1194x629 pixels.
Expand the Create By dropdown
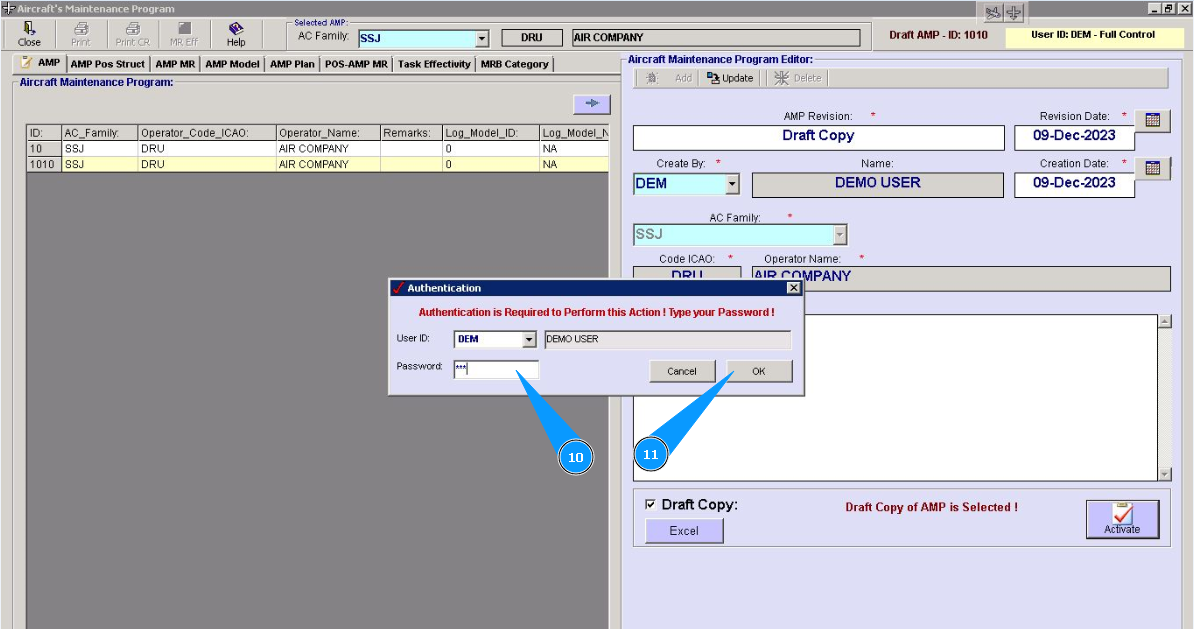732,184
